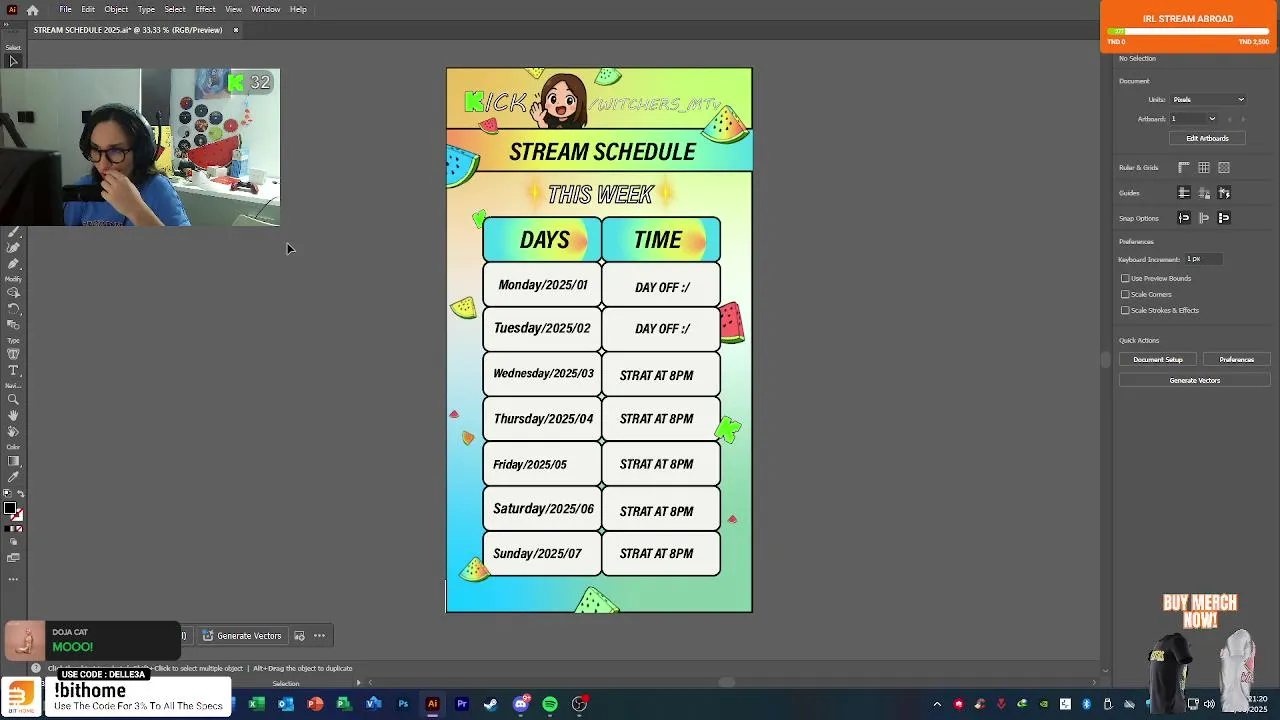Screen dimensions: 1280x720
Task: Click the Edit Artboards button
Action: [x=1207, y=139]
